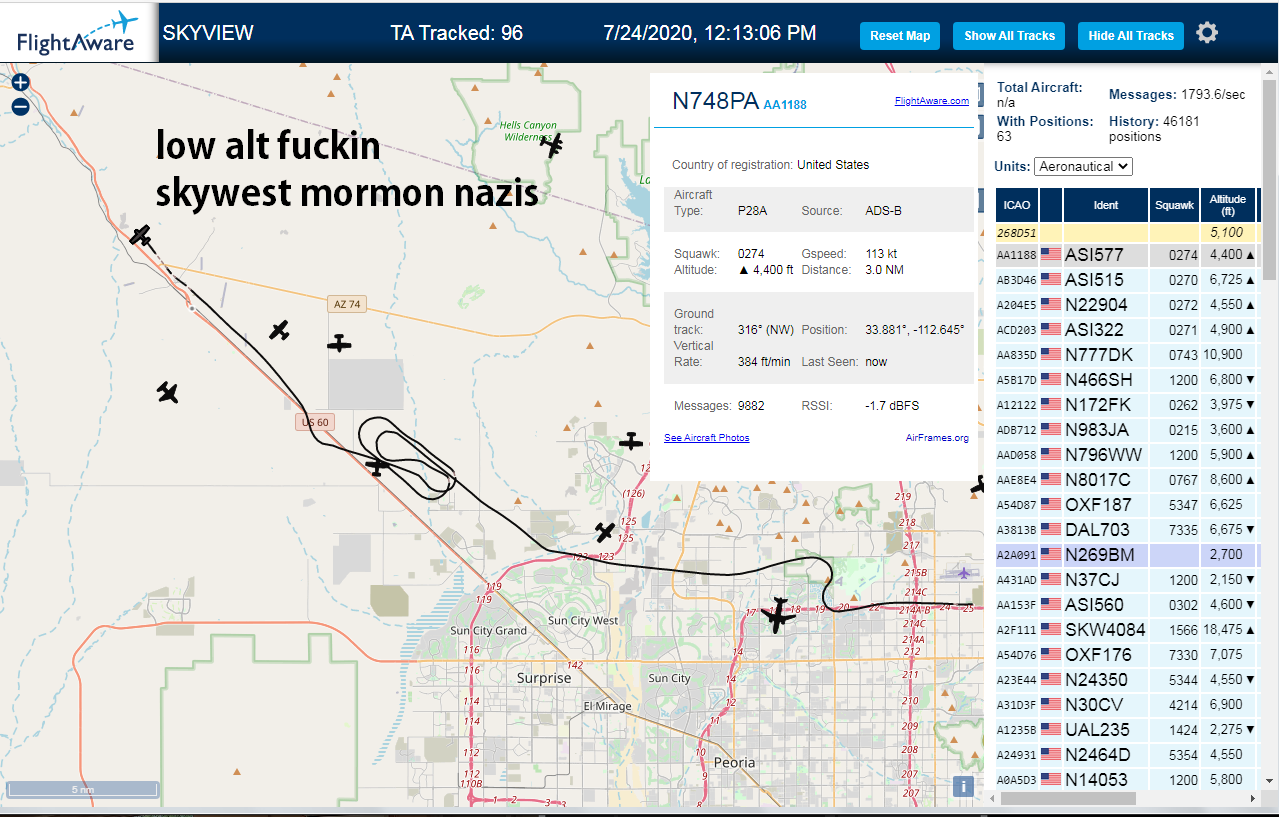The width and height of the screenshot is (1279, 817).
Task: Select the N30CV table row
Action: pyautogui.click(x=1127, y=705)
